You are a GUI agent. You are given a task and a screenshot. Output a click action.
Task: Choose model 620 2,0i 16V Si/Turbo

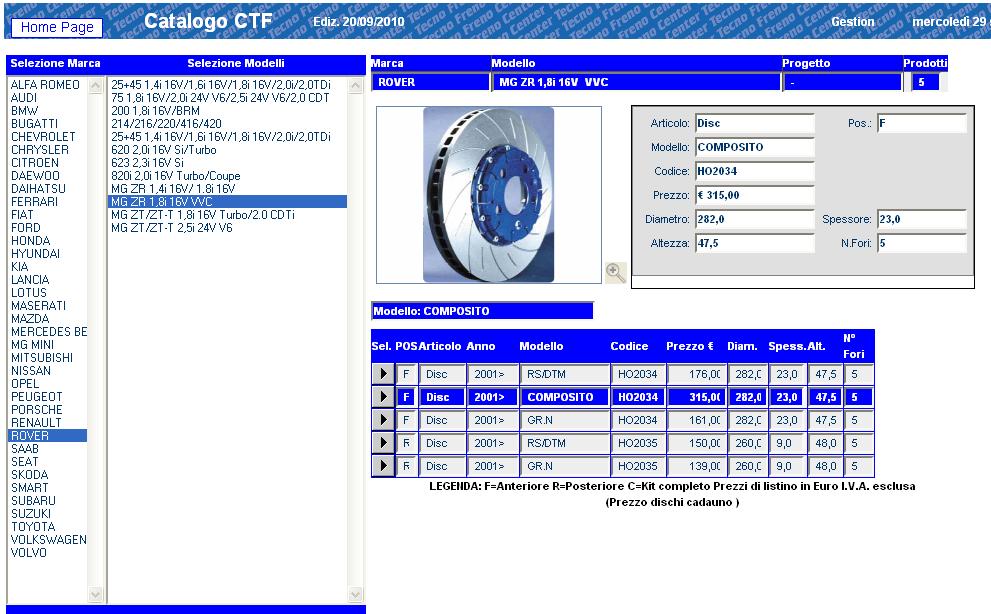coord(164,150)
